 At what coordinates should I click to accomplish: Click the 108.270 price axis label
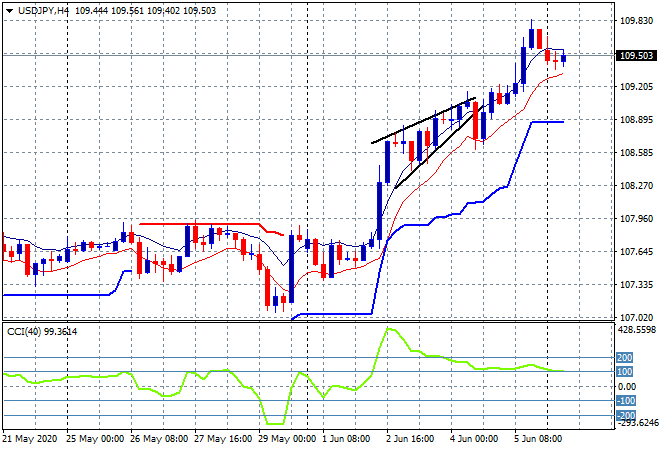636,186
